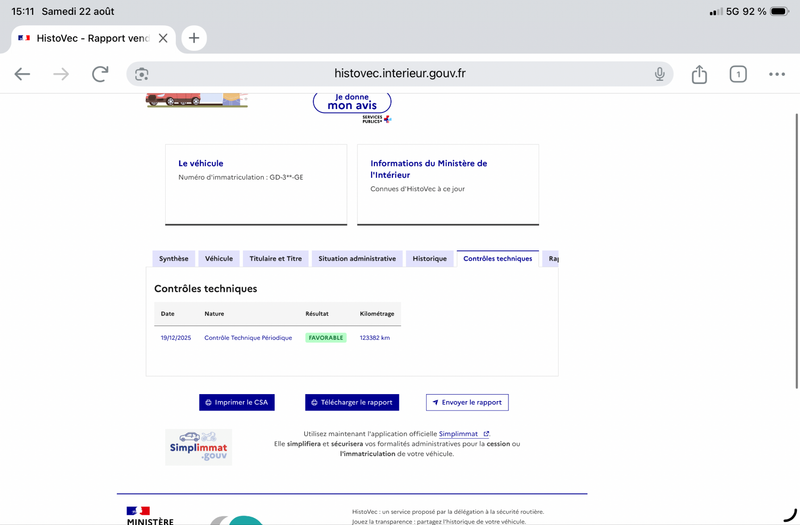This screenshot has width=800, height=525.
Task: Switch to the Historique tab
Action: (x=430, y=259)
